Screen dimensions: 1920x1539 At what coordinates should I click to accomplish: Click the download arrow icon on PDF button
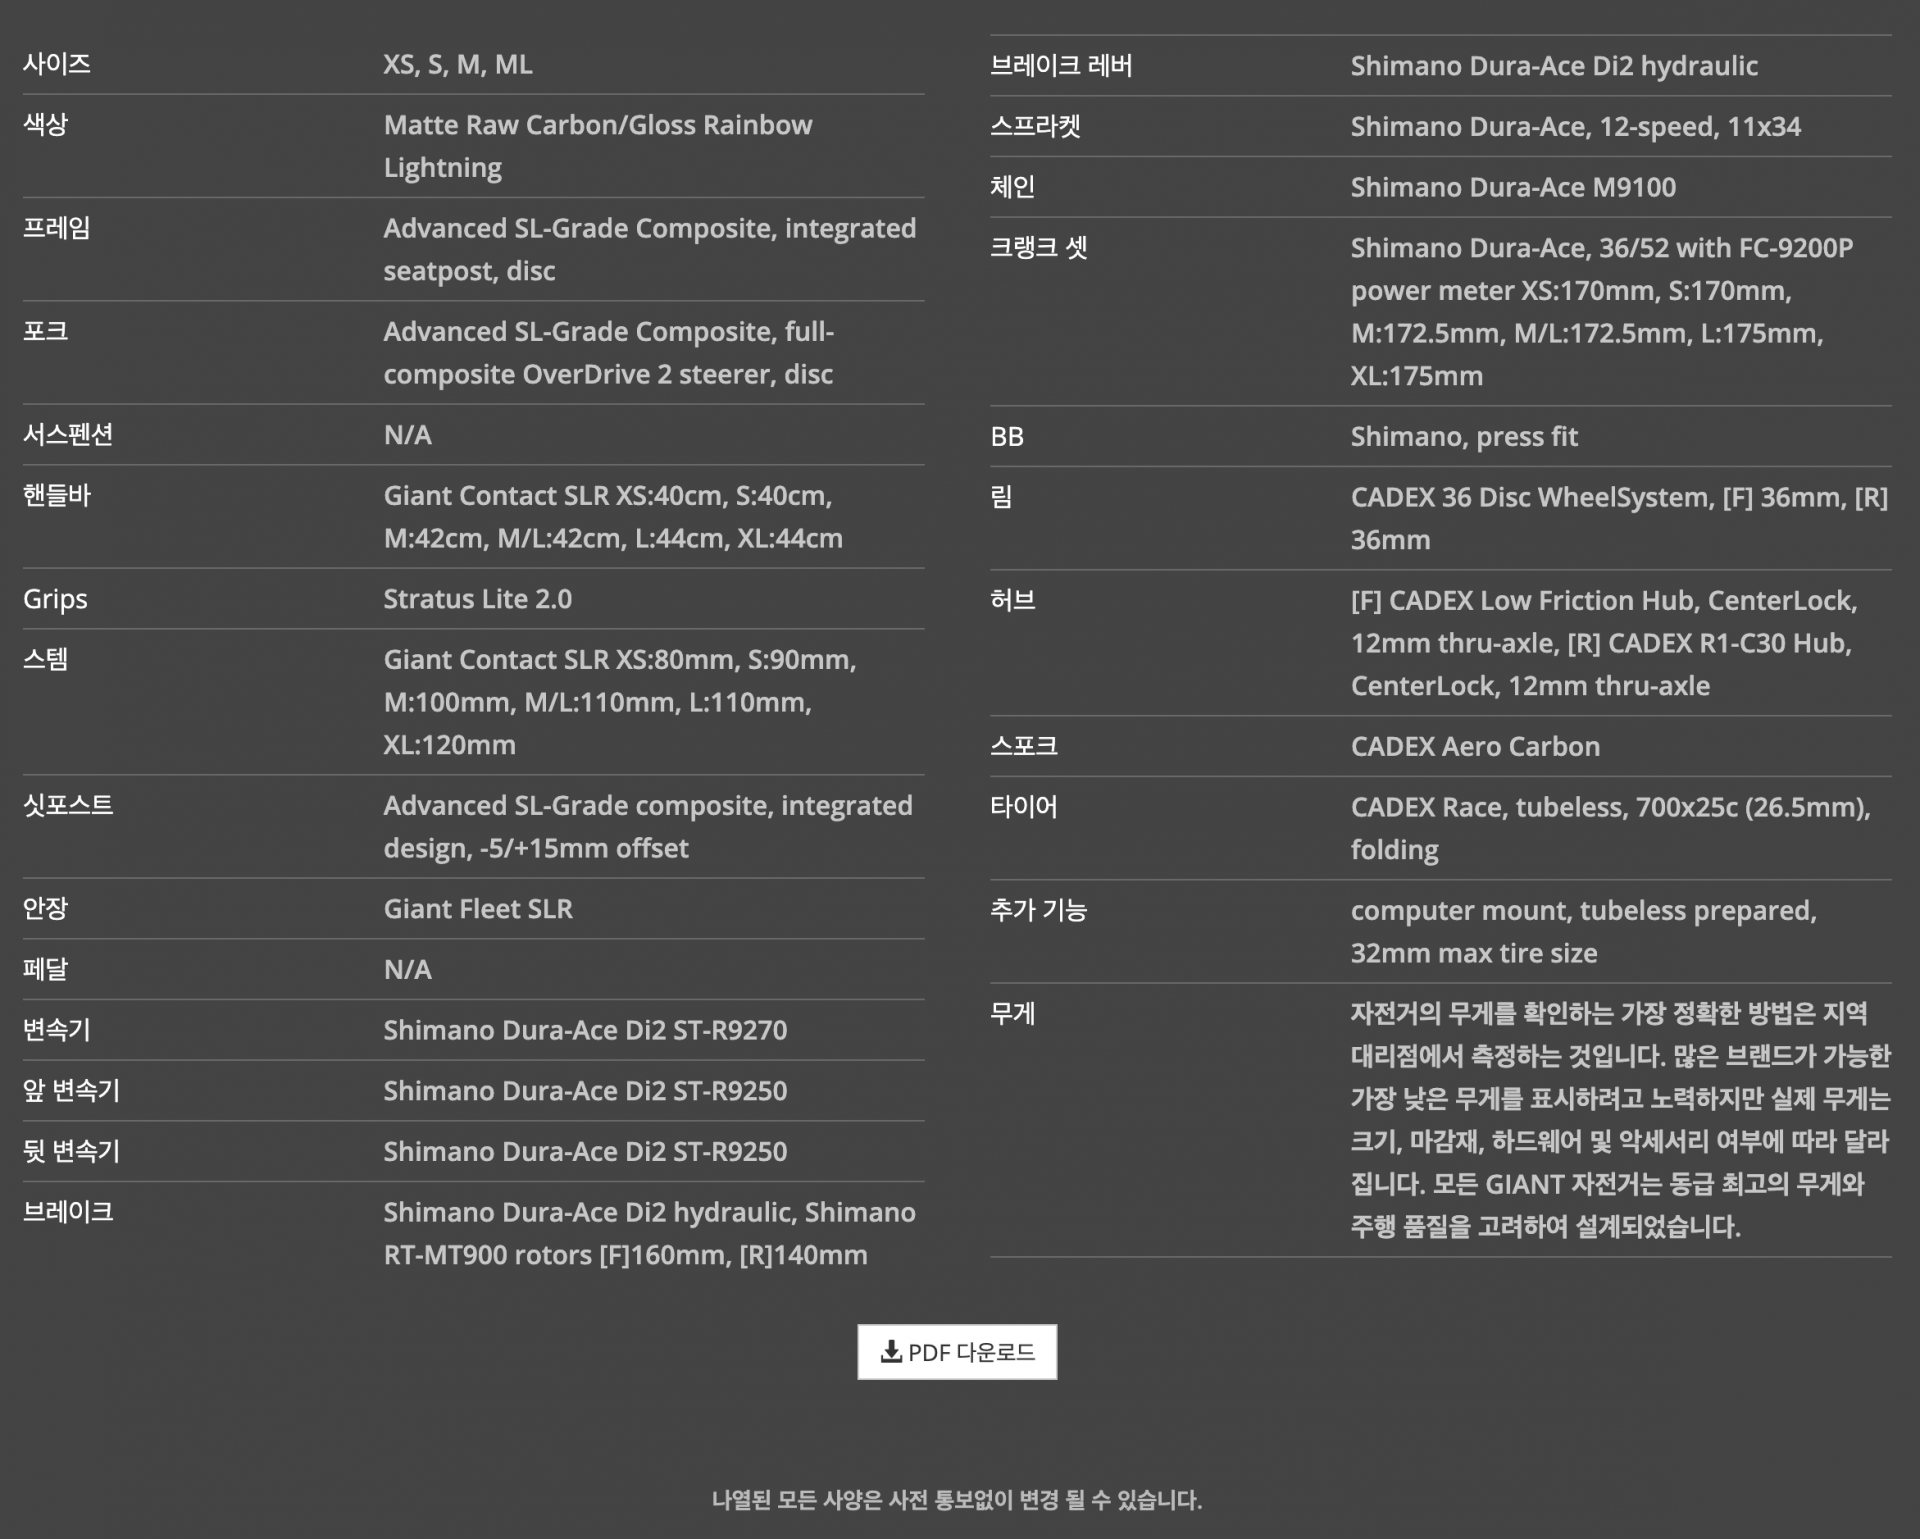pos(890,1352)
